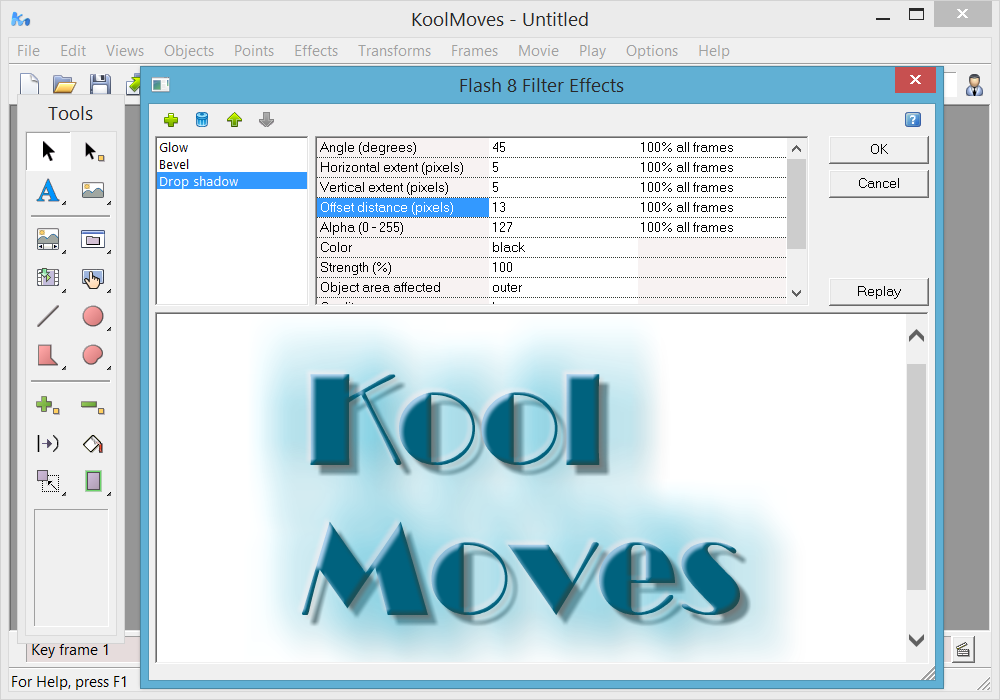1000x700 pixels.
Task: Select the delete point minus tool
Action: pyautogui.click(x=93, y=405)
